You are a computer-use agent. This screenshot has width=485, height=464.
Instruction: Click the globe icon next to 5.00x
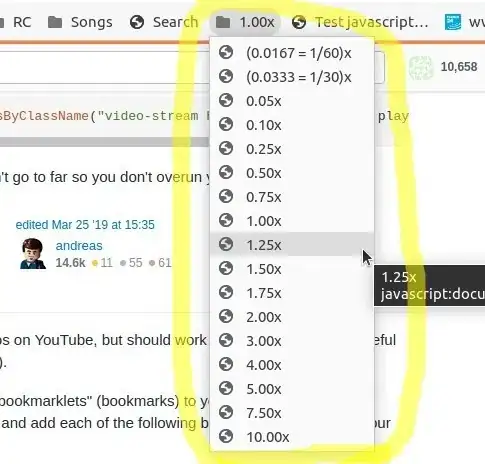(x=226, y=388)
